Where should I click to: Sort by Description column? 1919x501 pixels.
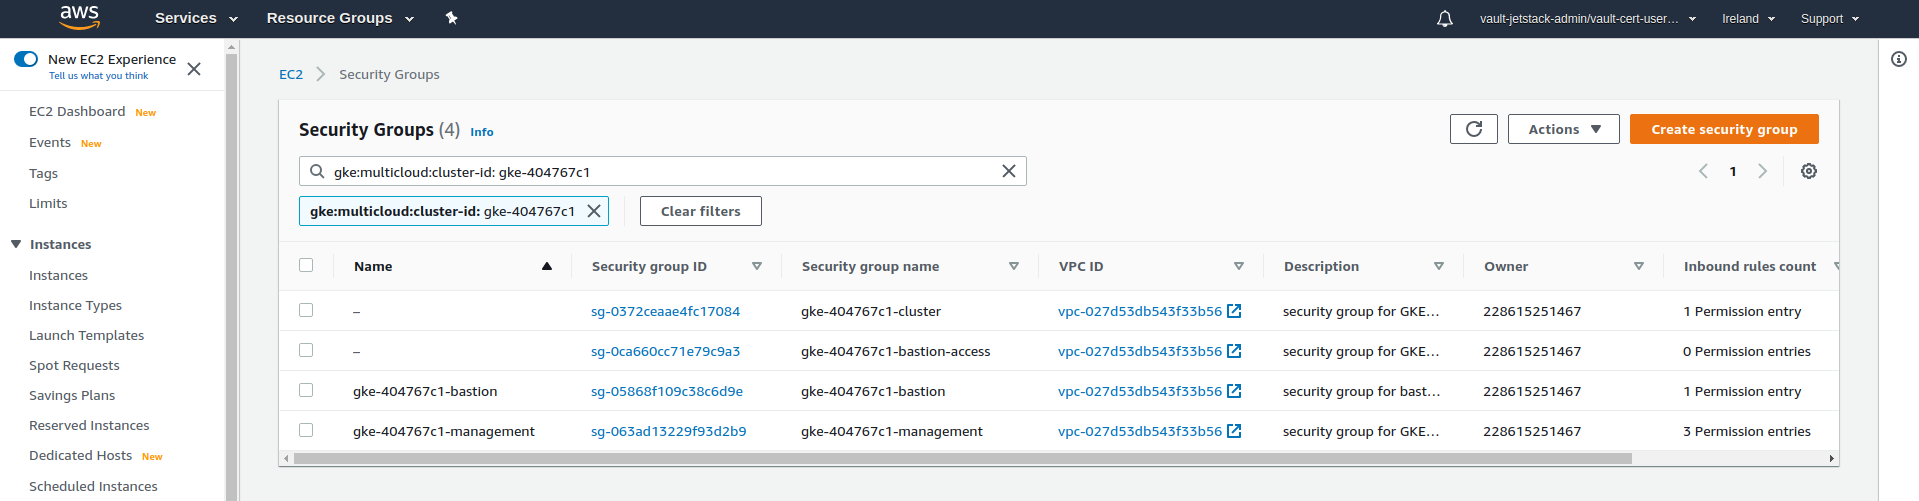point(1439,266)
